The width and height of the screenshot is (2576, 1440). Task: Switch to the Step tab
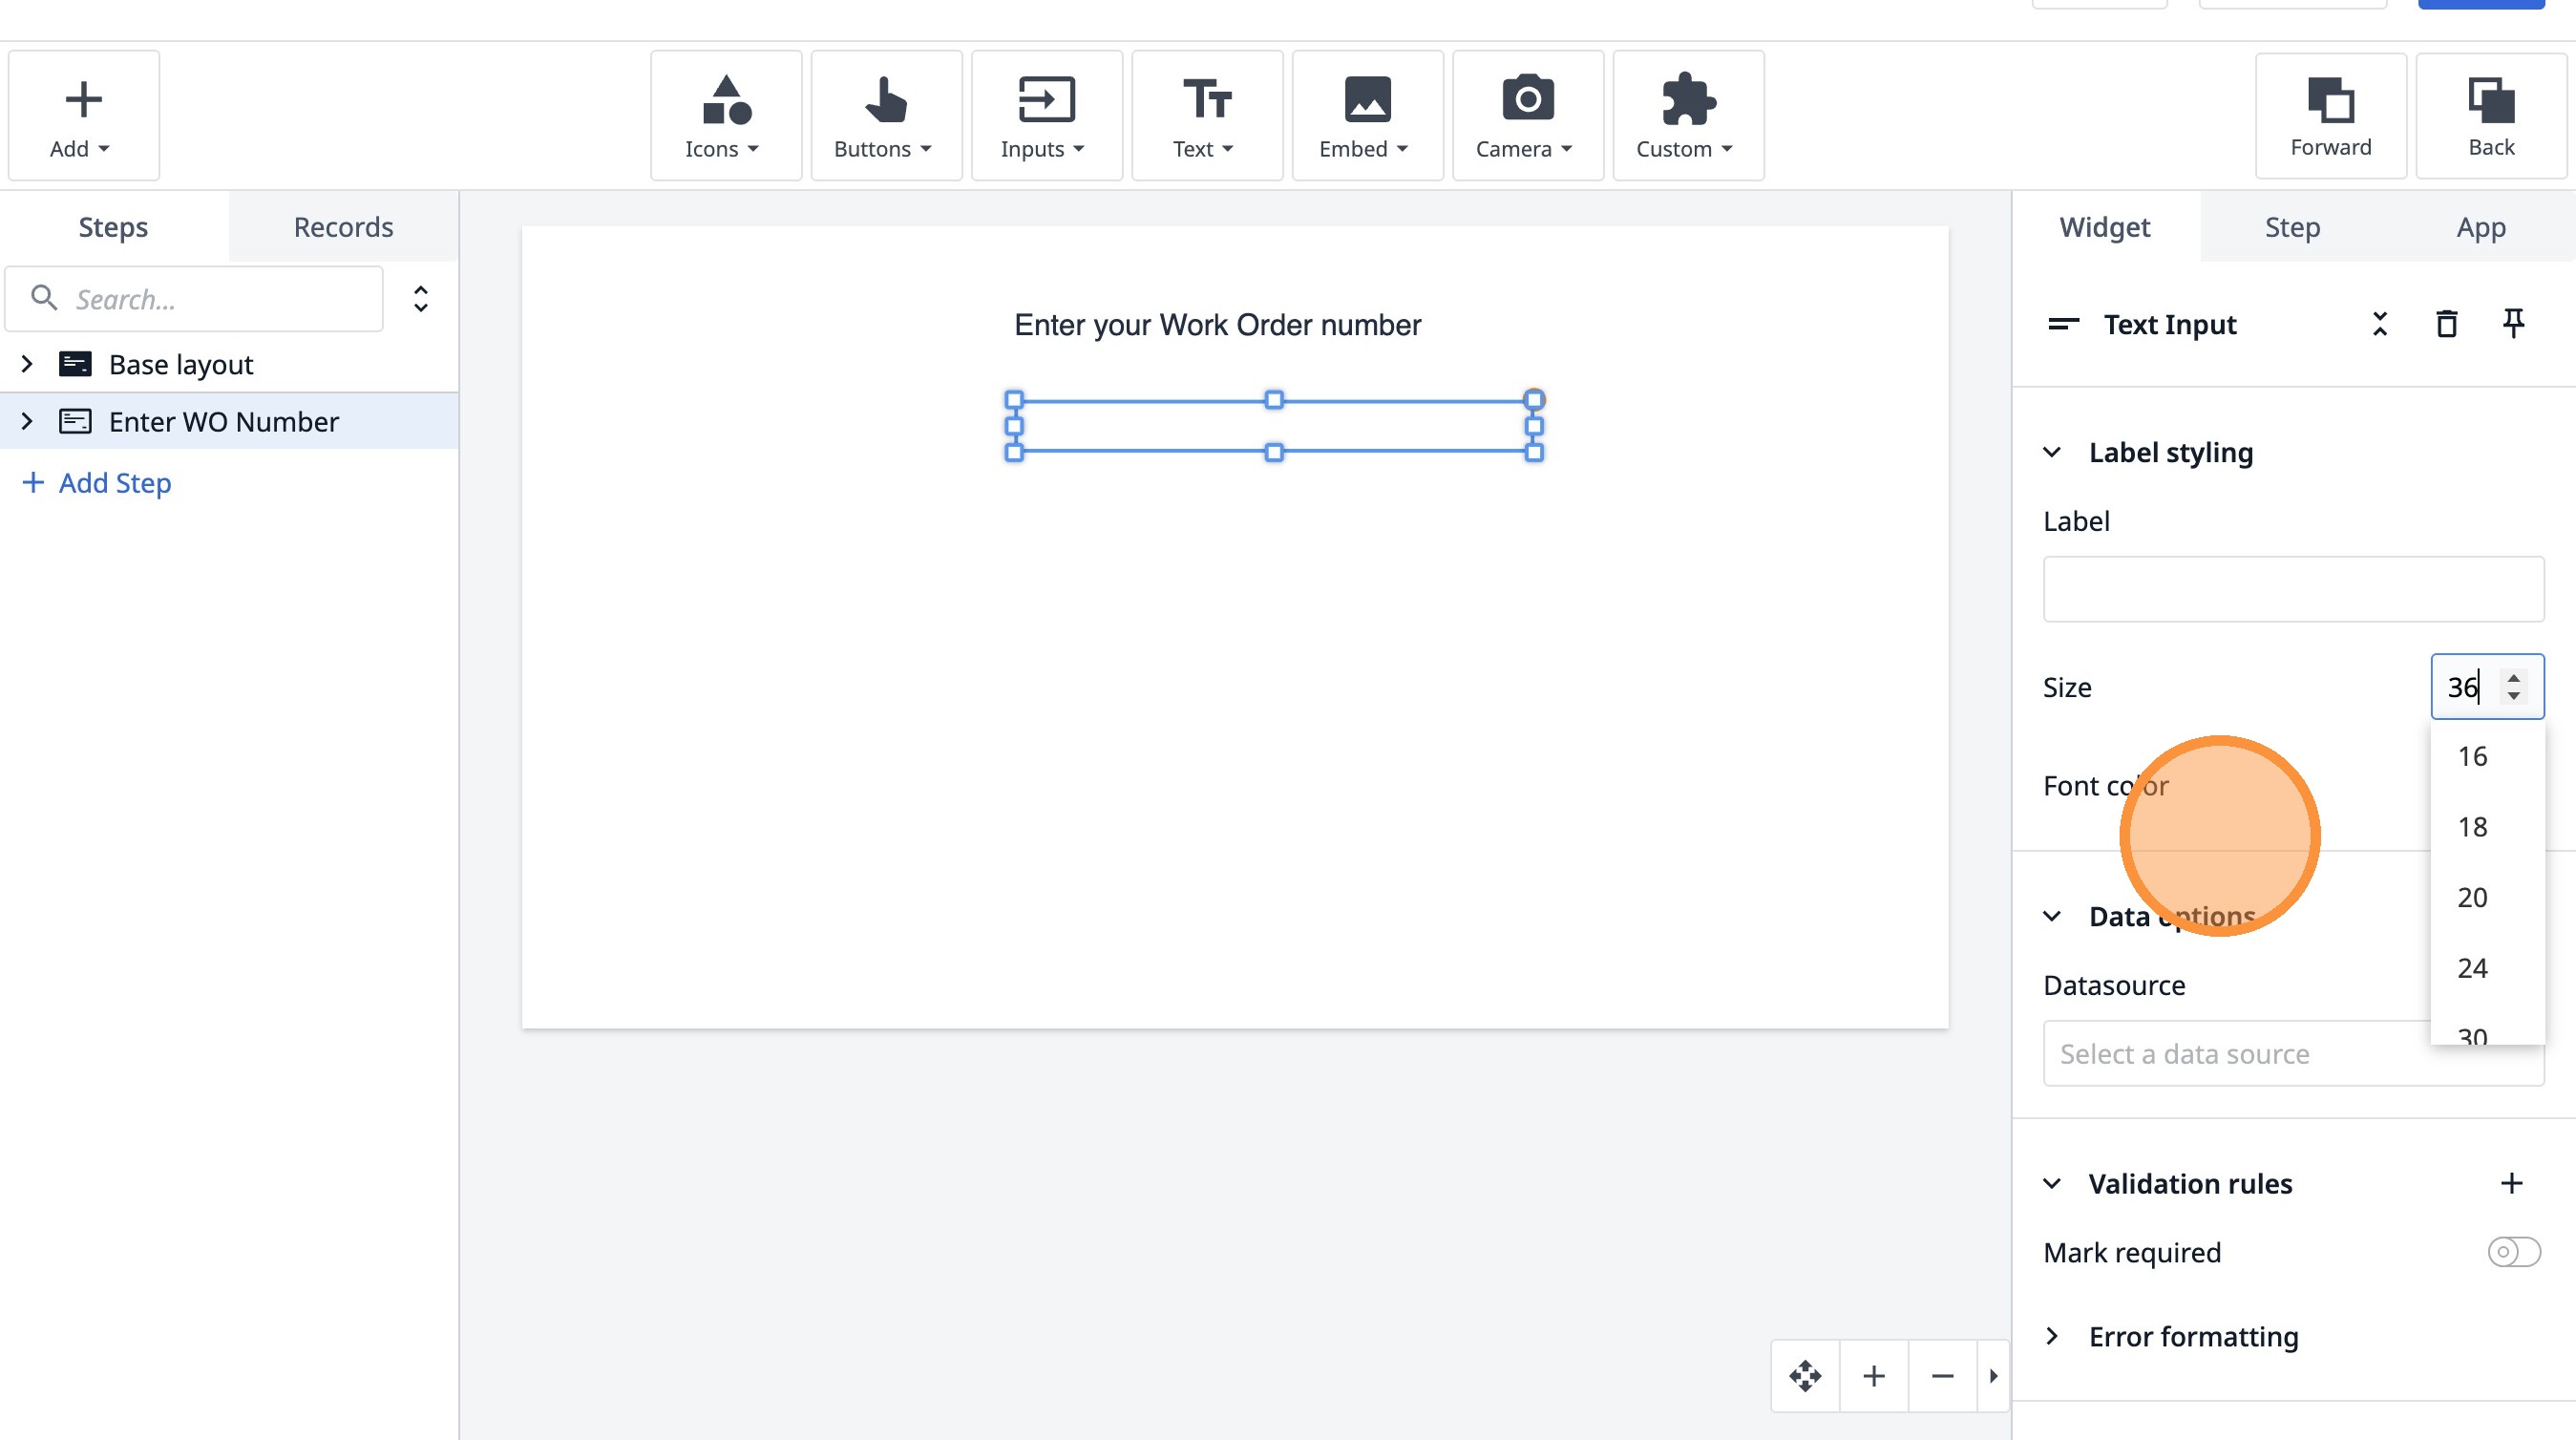[2292, 227]
